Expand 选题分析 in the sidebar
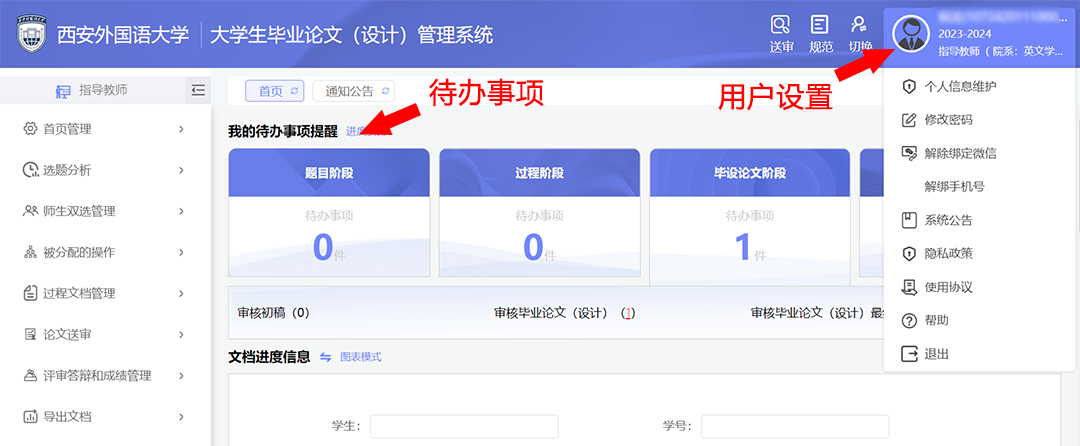The width and height of the screenshot is (1080, 446). pyautogui.click(x=105, y=170)
